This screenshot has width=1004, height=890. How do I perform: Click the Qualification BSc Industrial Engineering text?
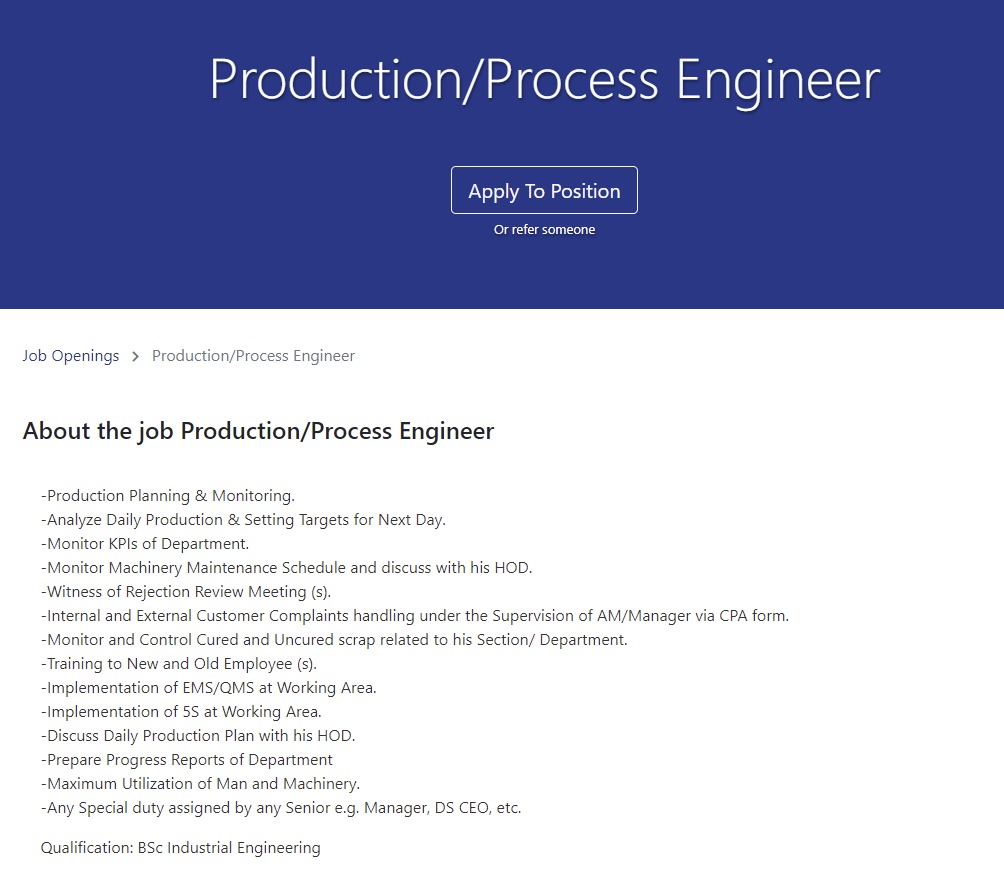pos(181,848)
